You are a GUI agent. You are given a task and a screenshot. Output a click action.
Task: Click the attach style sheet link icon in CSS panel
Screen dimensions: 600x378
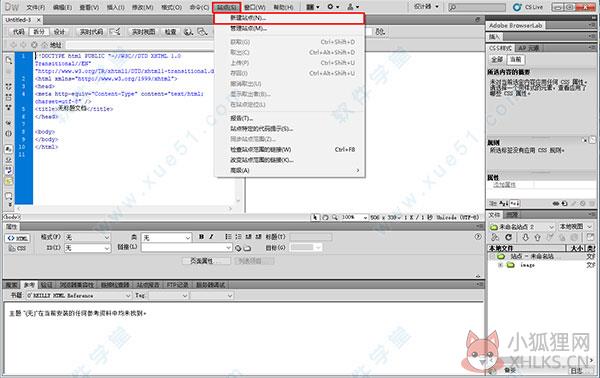click(x=556, y=204)
